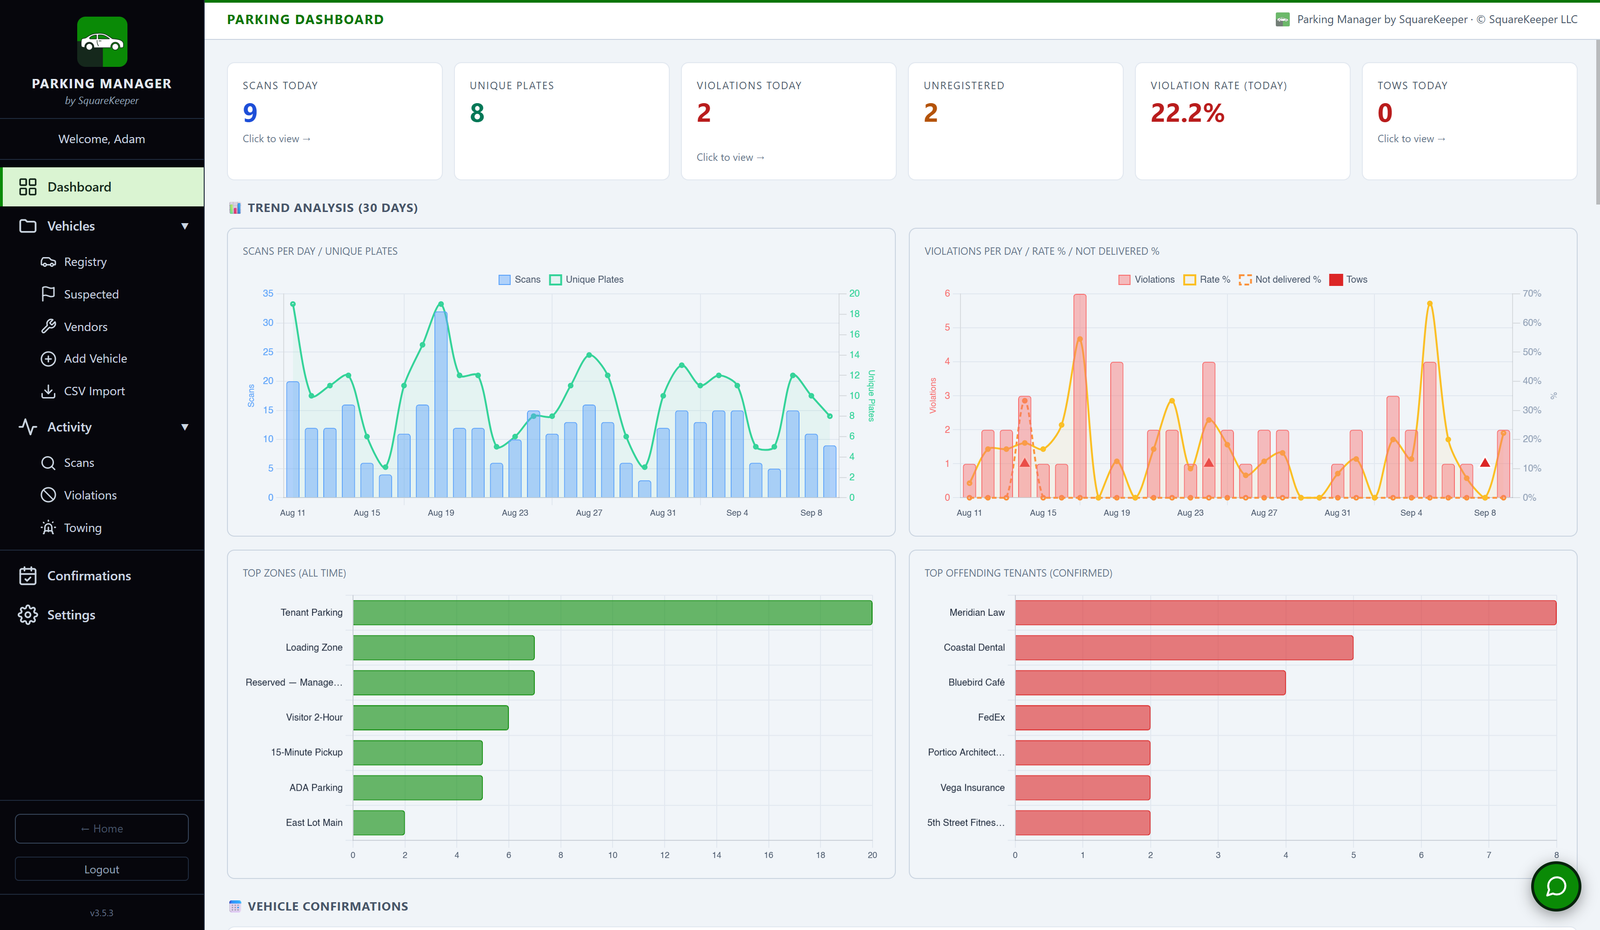The width and height of the screenshot is (1600, 930).
Task: Click the Unique Plates stat card
Action: tap(562, 121)
